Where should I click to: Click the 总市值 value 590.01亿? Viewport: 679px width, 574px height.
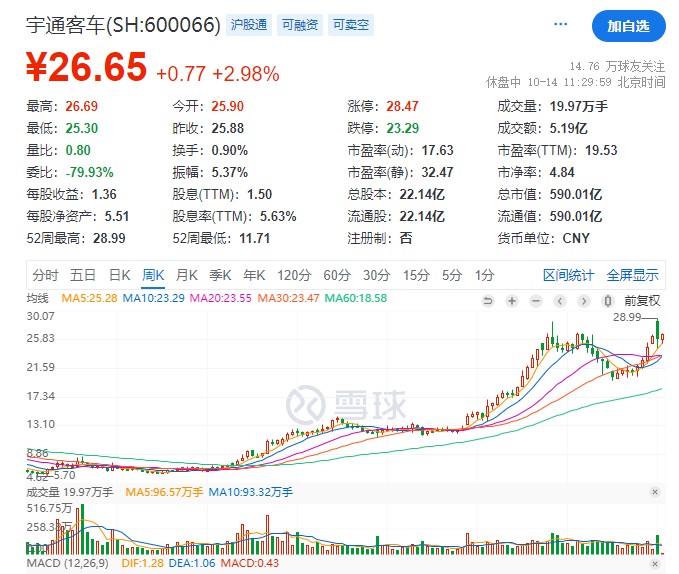tap(576, 194)
